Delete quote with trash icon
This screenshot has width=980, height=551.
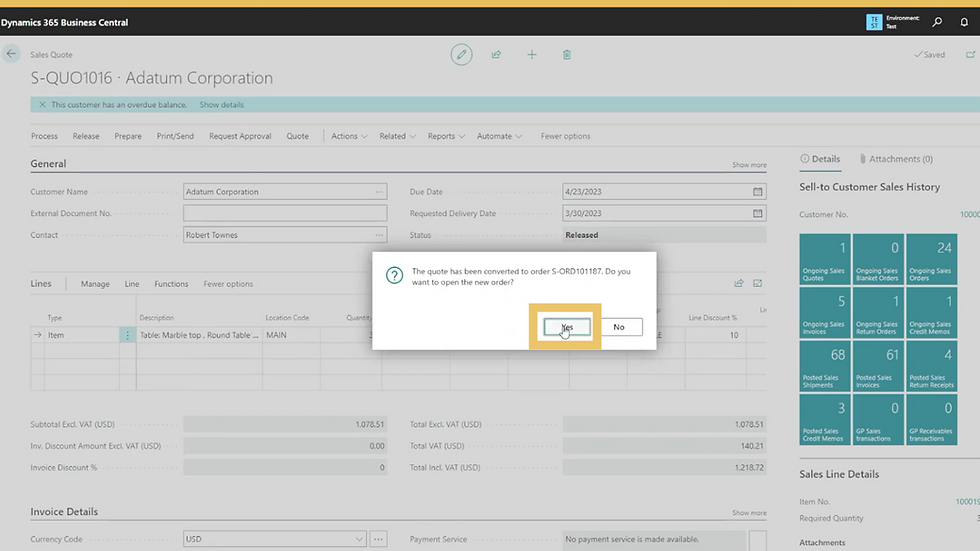566,54
